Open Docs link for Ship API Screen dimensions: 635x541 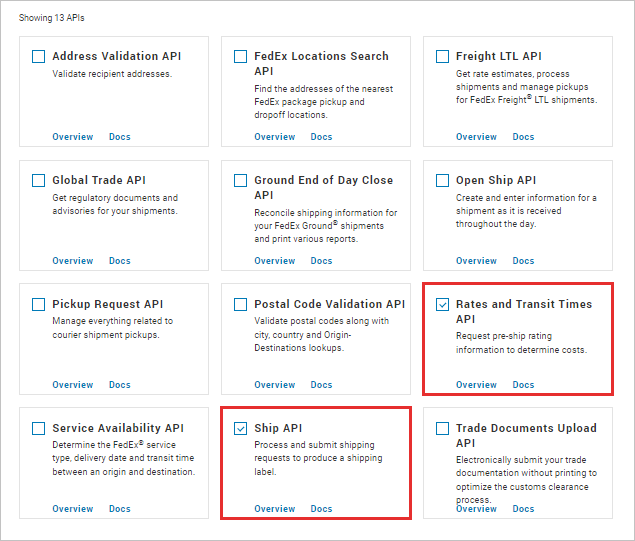click(321, 509)
